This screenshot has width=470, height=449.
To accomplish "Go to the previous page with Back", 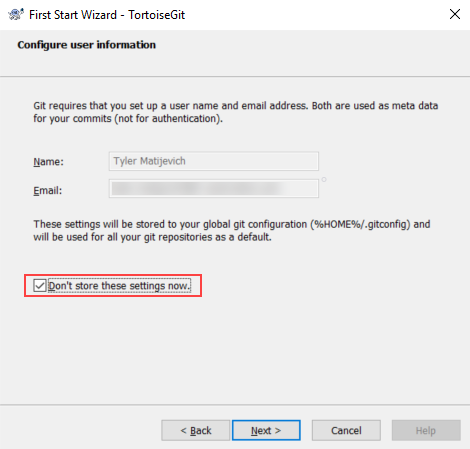I will pyautogui.click(x=196, y=430).
